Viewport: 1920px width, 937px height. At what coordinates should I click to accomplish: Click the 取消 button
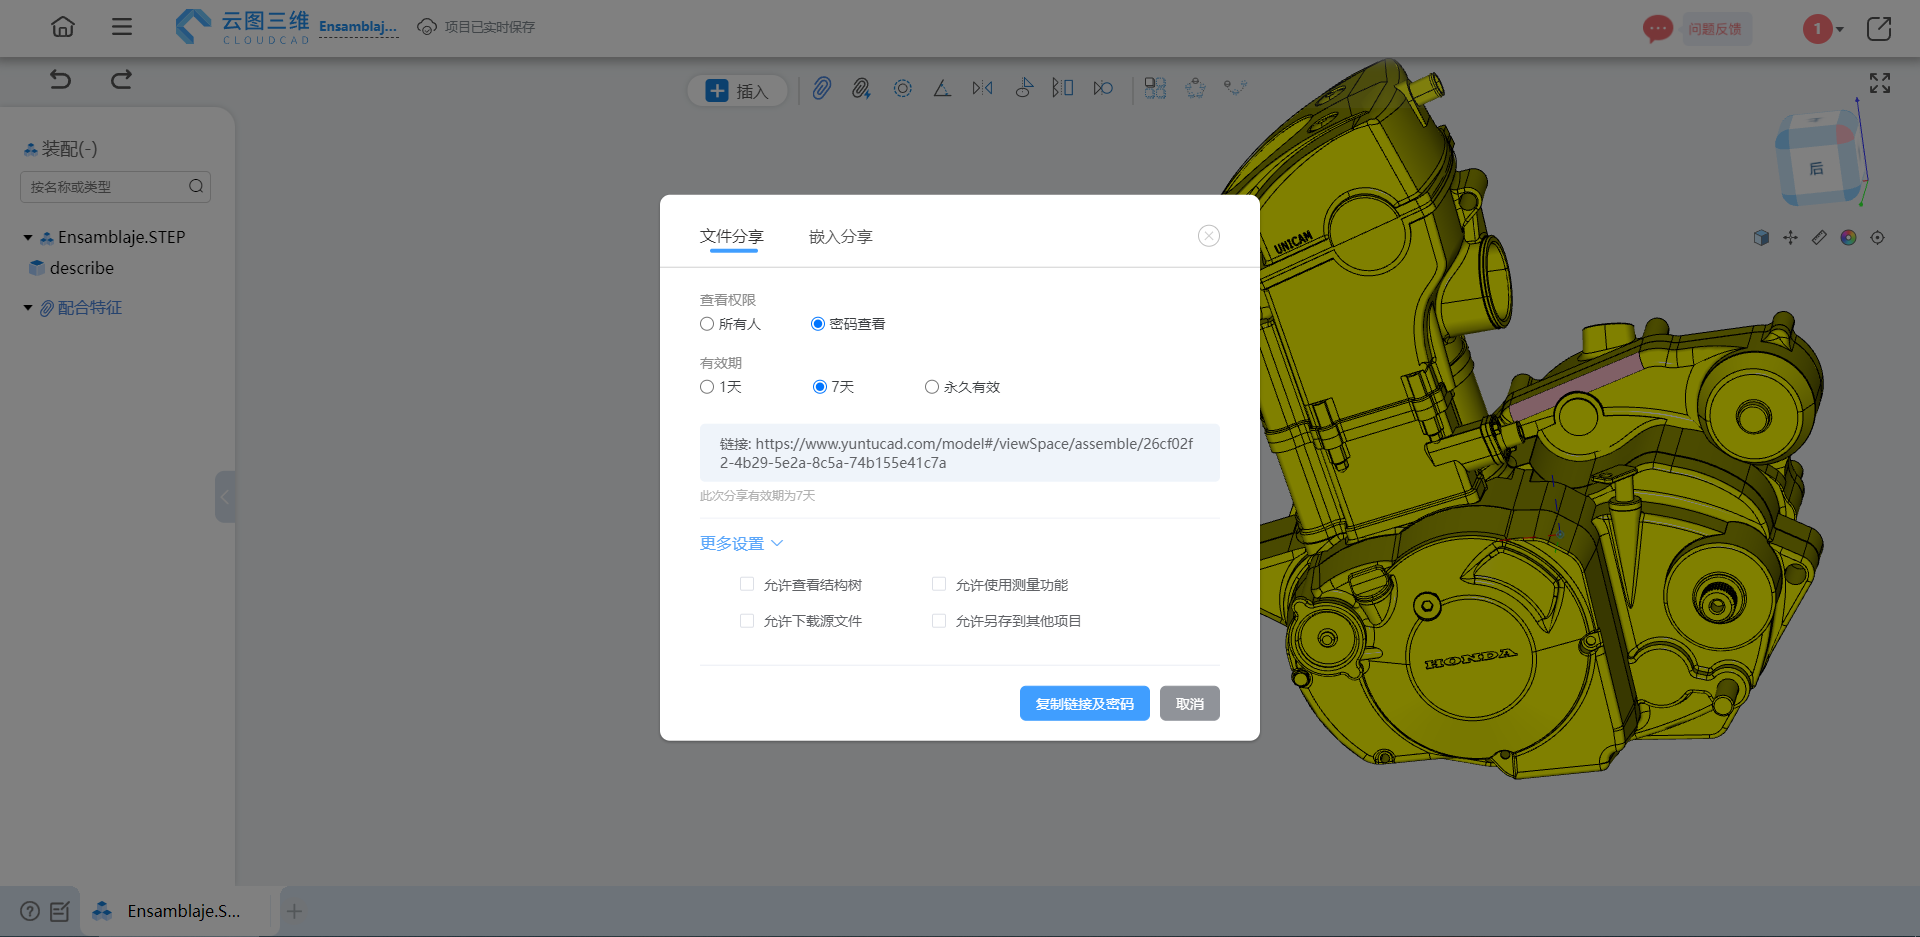point(1189,704)
